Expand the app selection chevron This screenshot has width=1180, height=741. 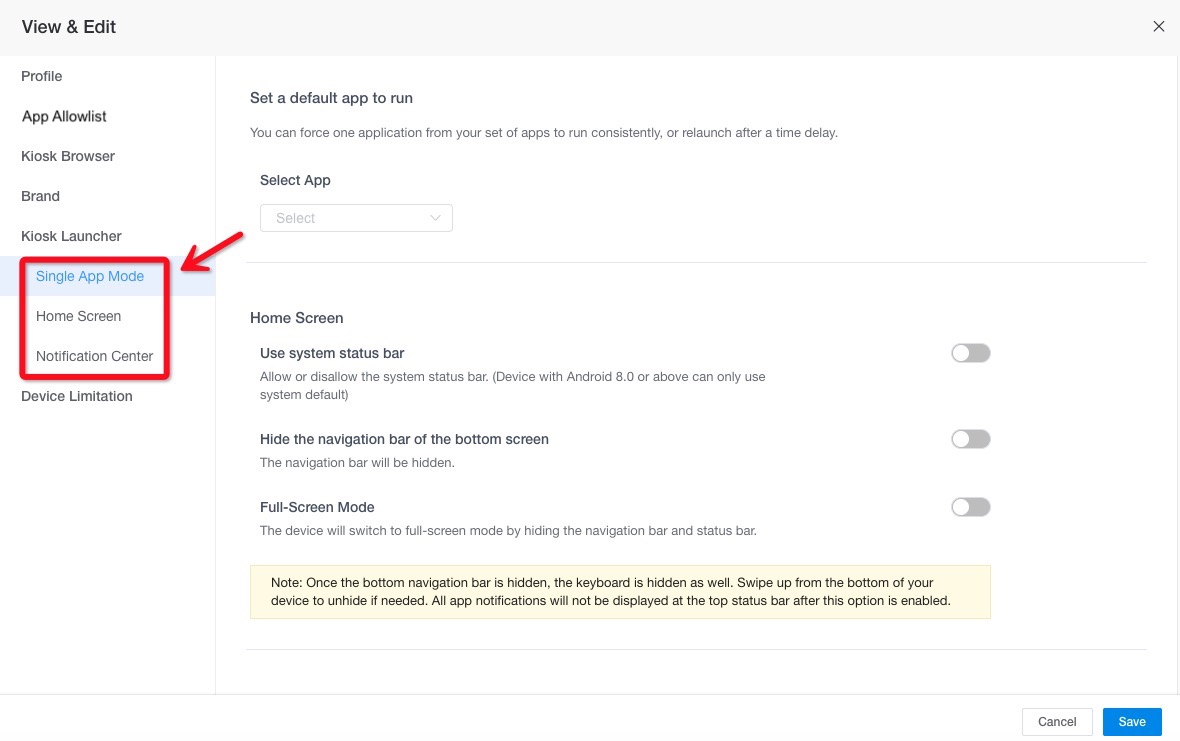coord(435,218)
